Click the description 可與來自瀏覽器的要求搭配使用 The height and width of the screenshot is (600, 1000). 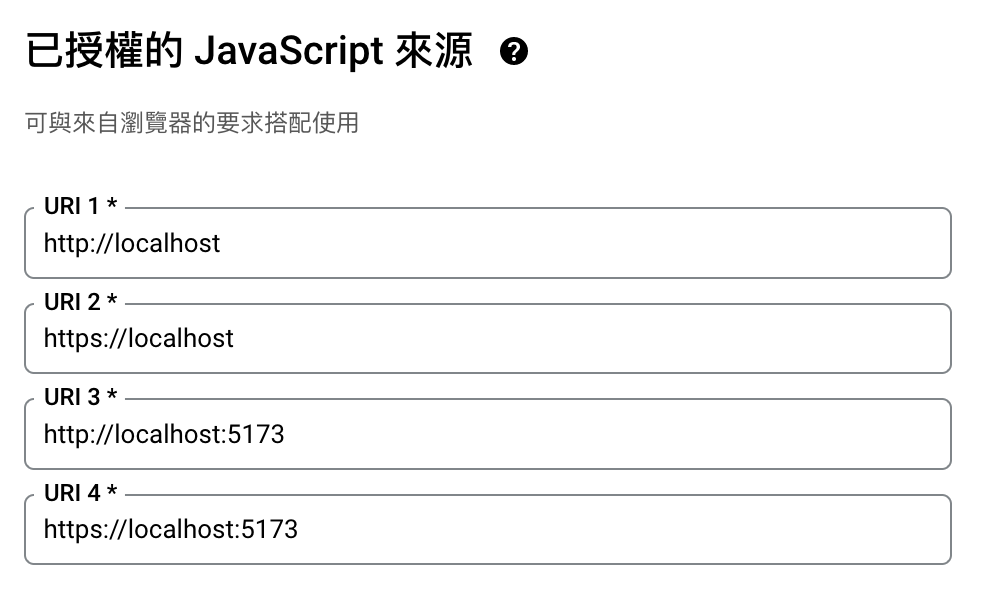[x=191, y=124]
